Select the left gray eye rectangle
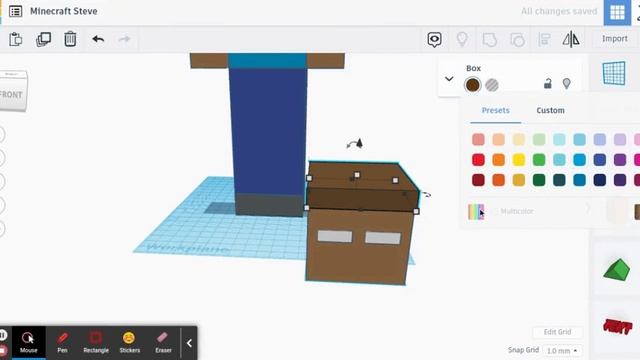640x360 pixels. [x=335, y=236]
